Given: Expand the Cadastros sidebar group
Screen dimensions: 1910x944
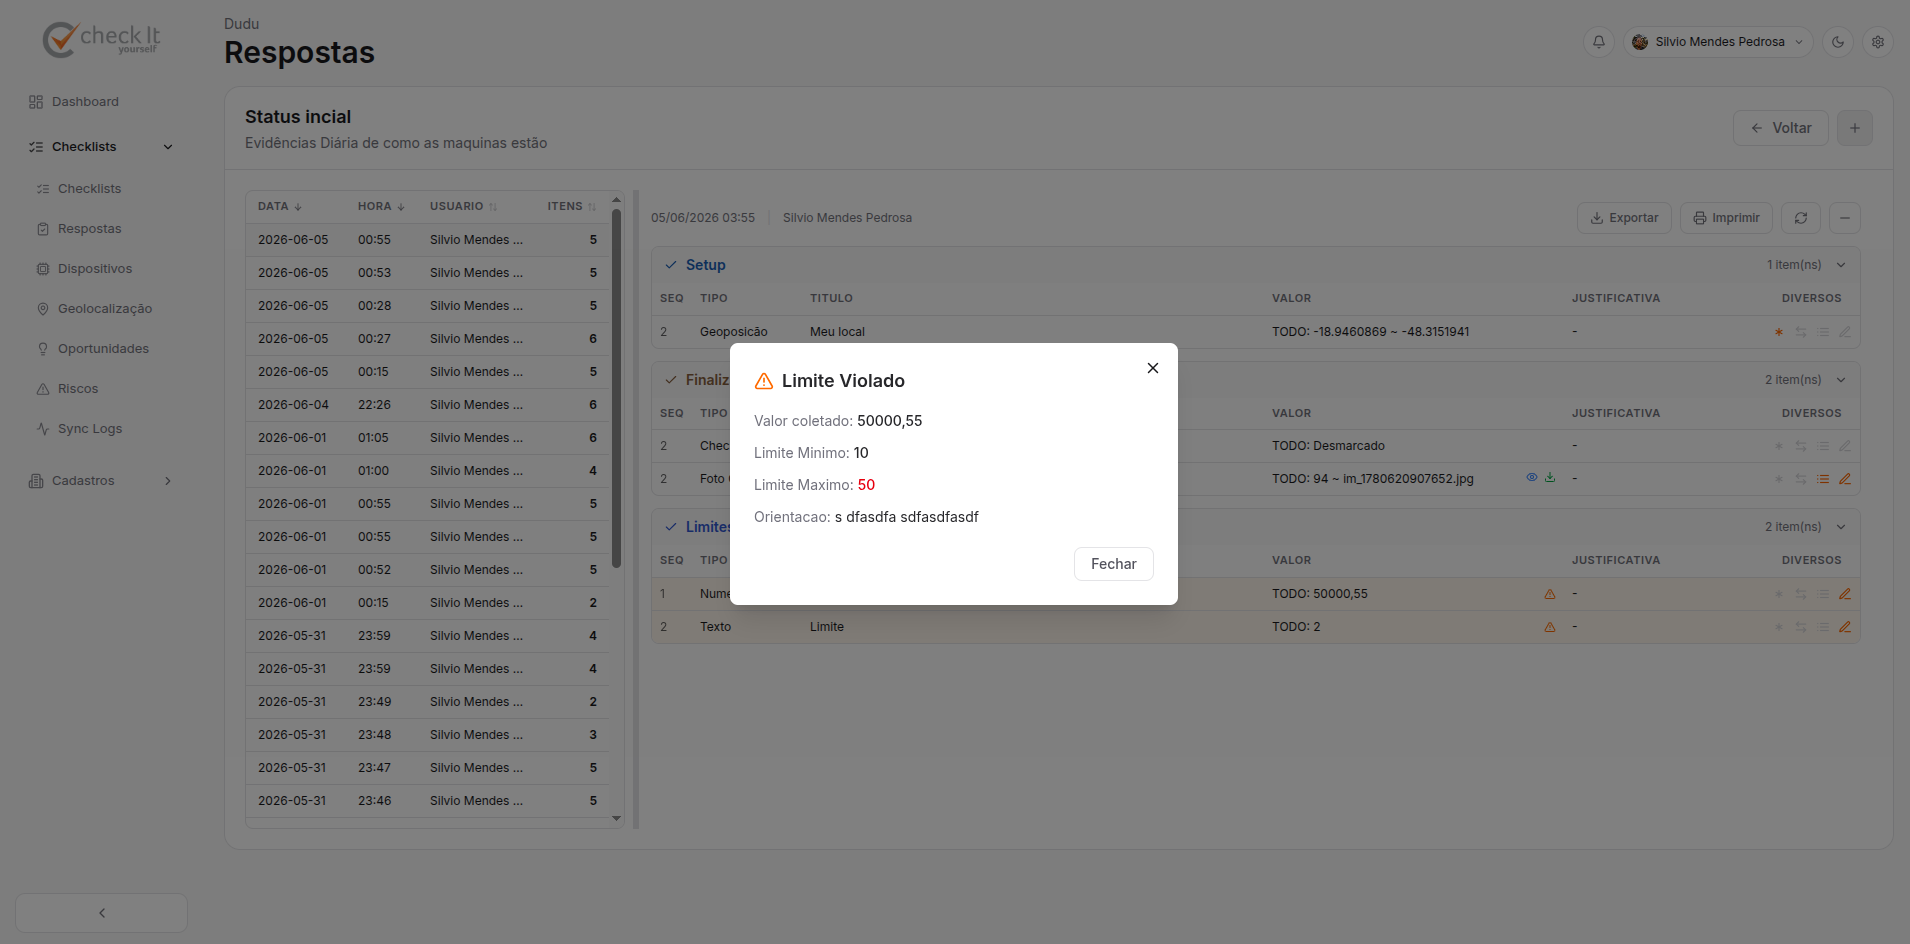Looking at the screenshot, I should [x=100, y=481].
